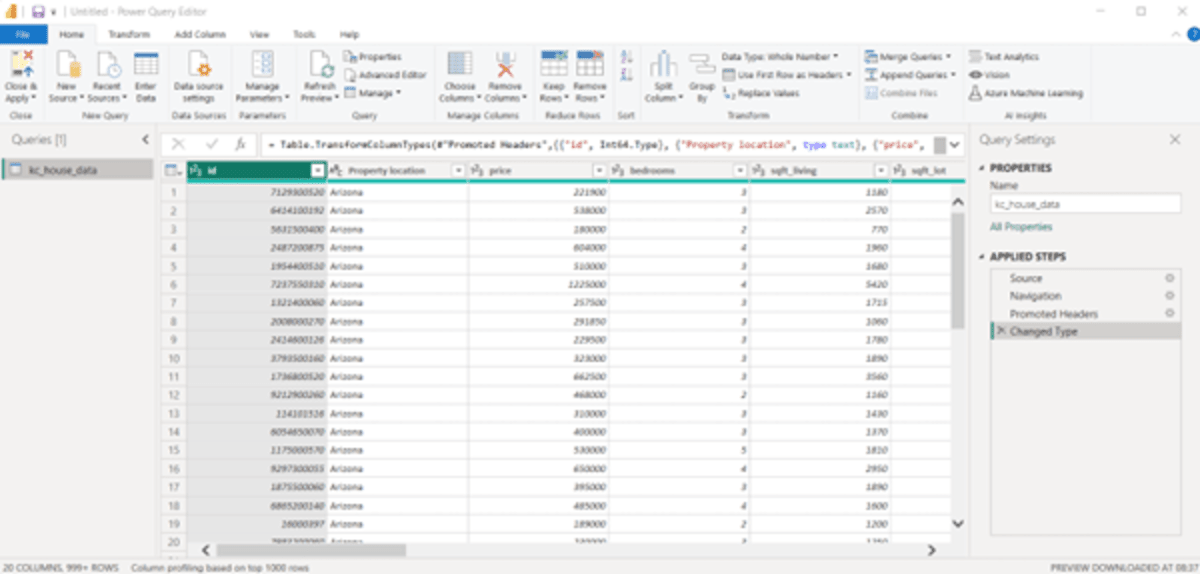The image size is (1200, 574).
Task: Switch to the Add Column tab
Action: point(200,34)
